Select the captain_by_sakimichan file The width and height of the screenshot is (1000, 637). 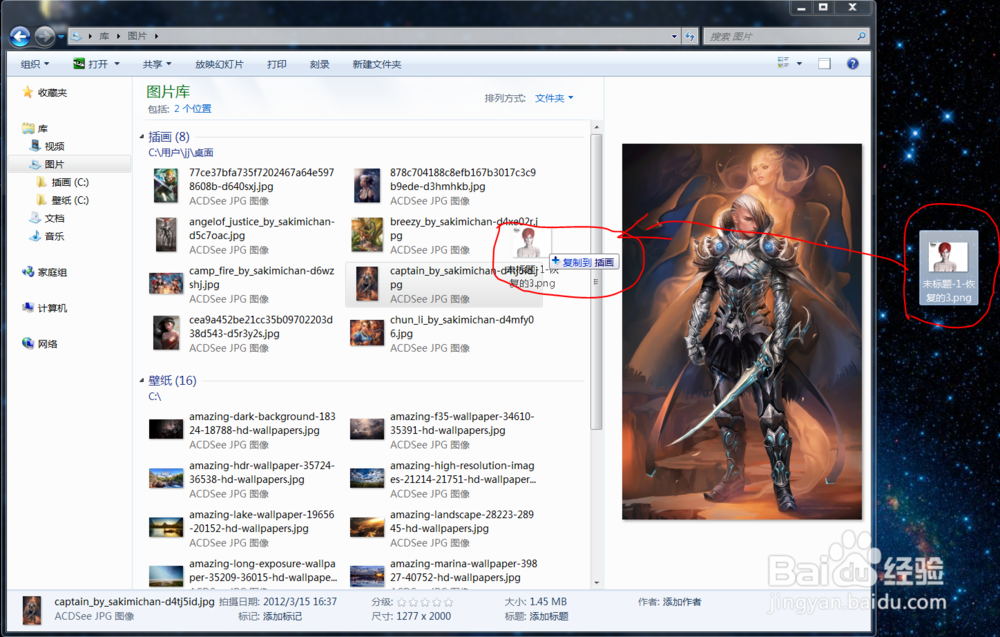coord(444,284)
